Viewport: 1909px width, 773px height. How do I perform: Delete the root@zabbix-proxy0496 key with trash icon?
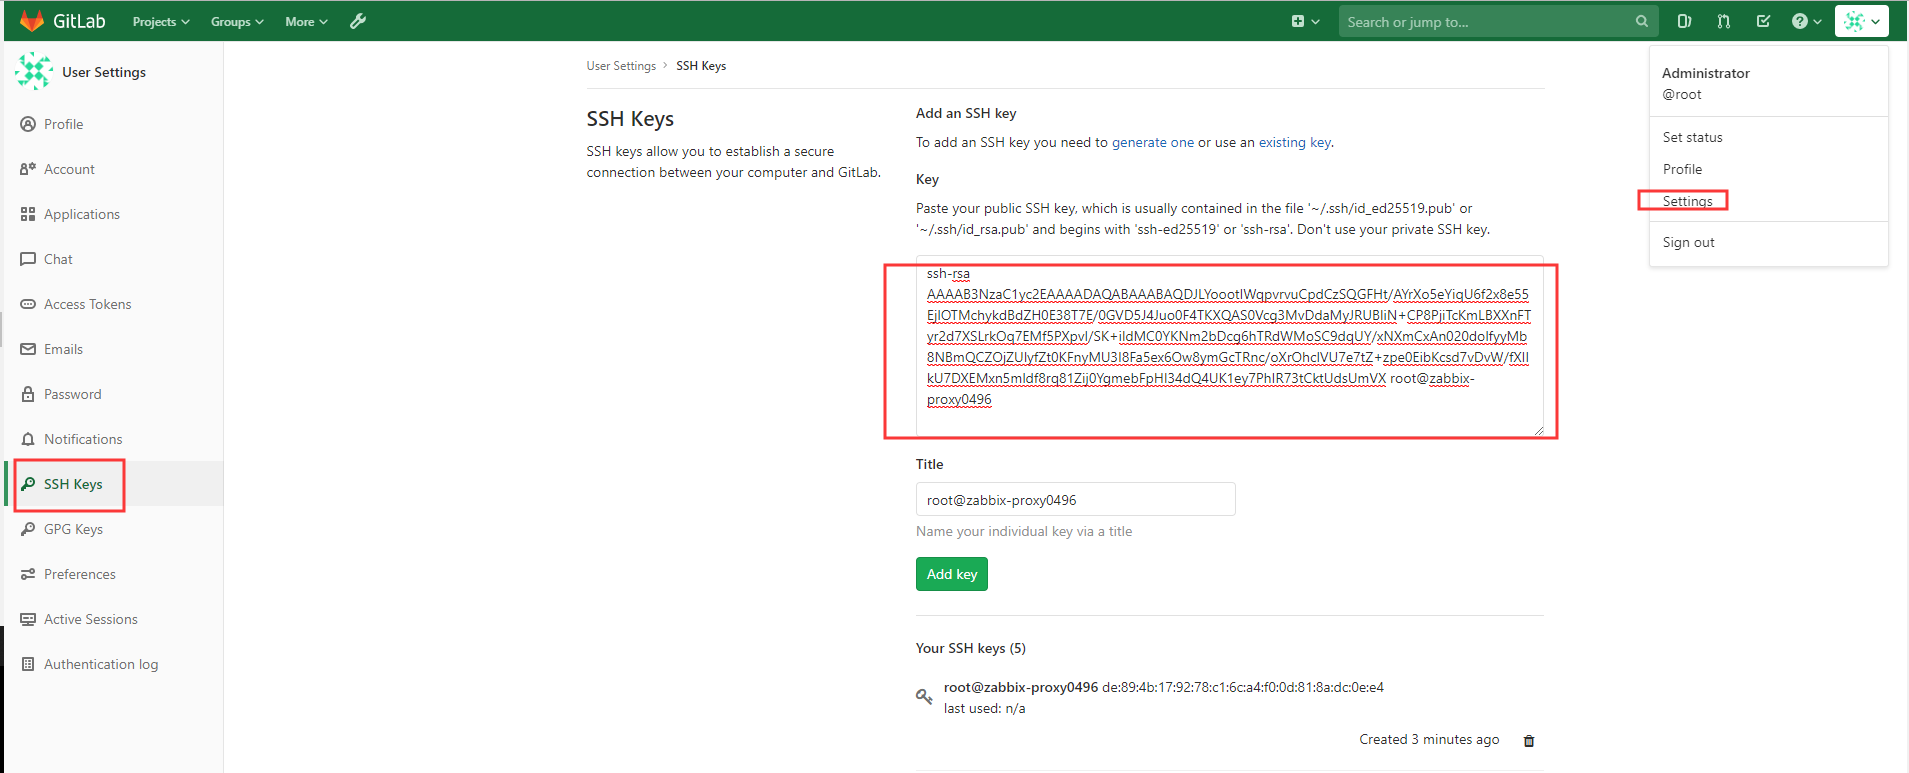[1528, 741]
